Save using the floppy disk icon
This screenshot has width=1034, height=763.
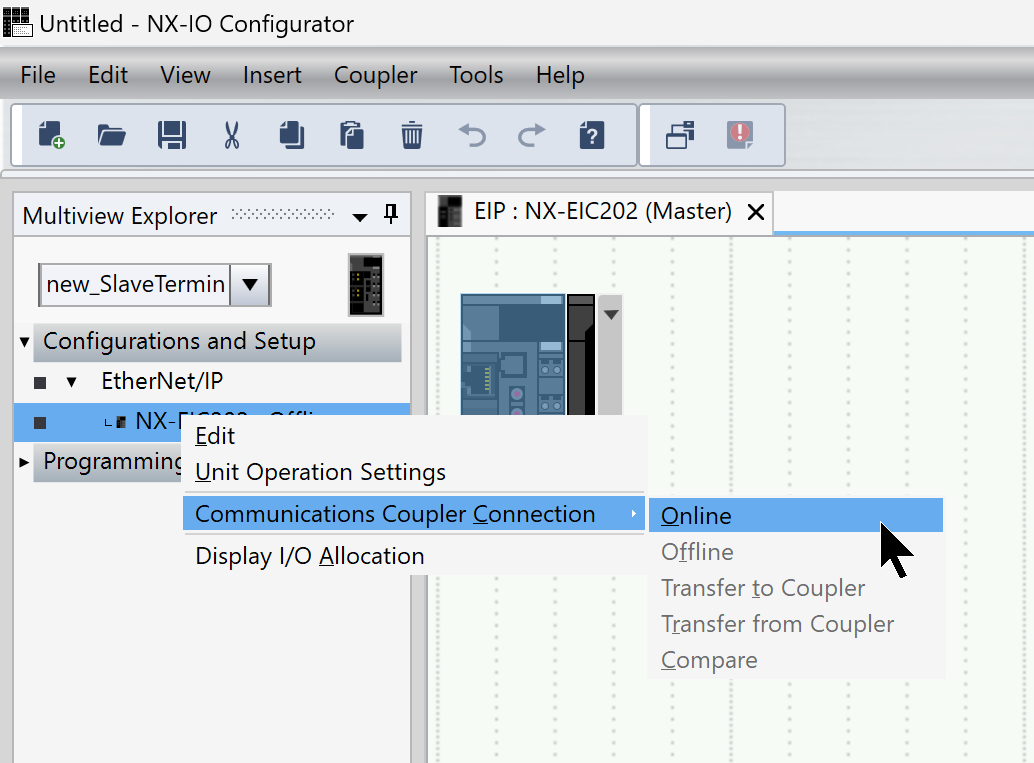172,135
